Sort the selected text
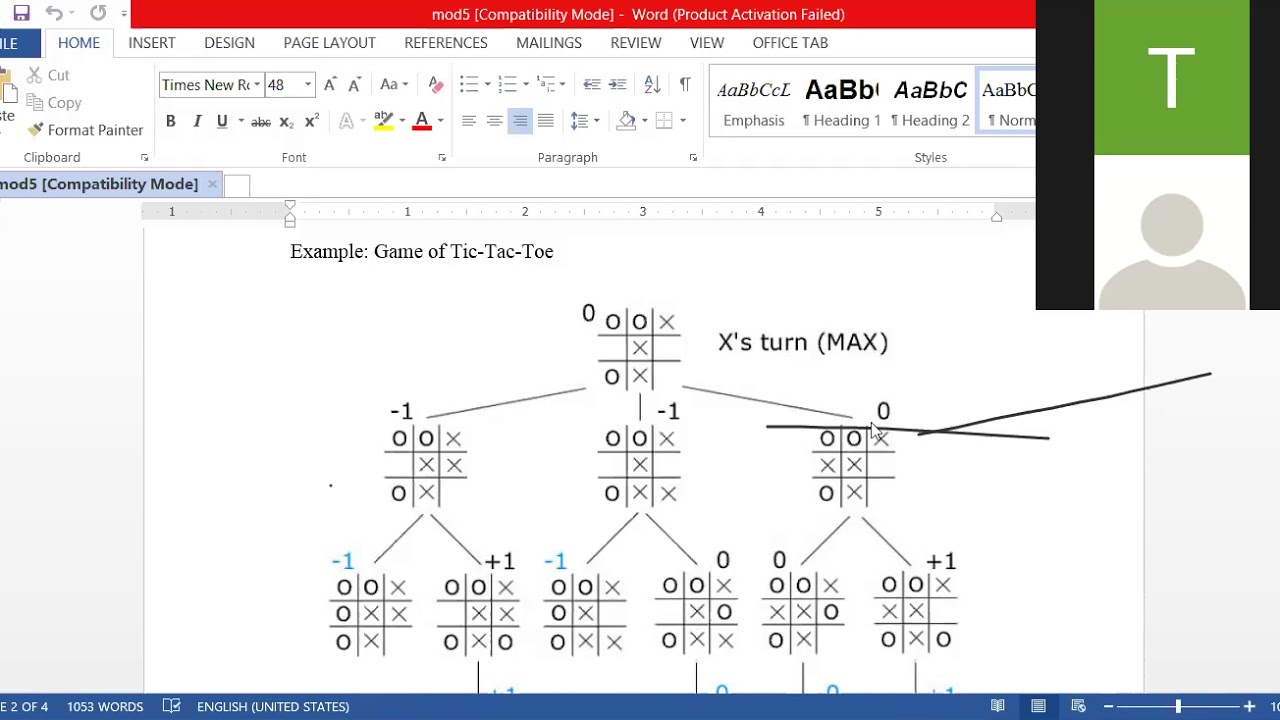Image resolution: width=1280 pixels, height=720 pixels. pyautogui.click(x=652, y=85)
